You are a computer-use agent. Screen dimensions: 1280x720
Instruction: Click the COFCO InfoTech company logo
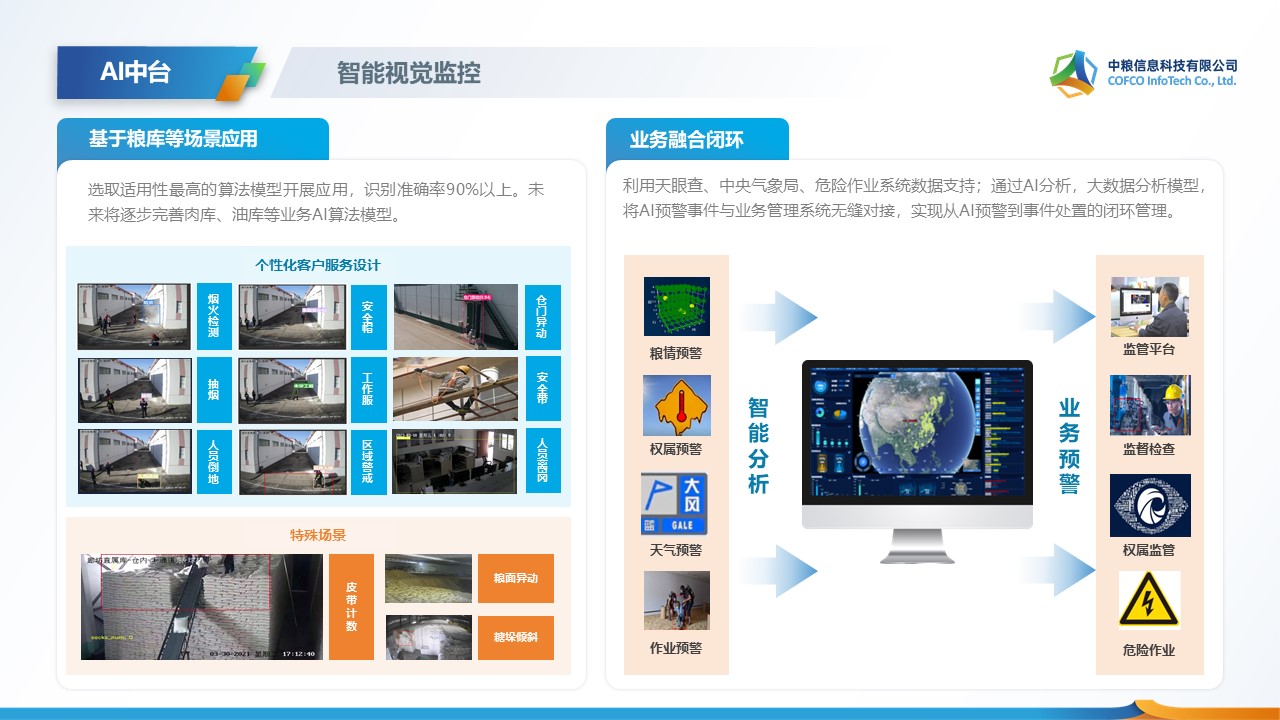(x=1072, y=73)
